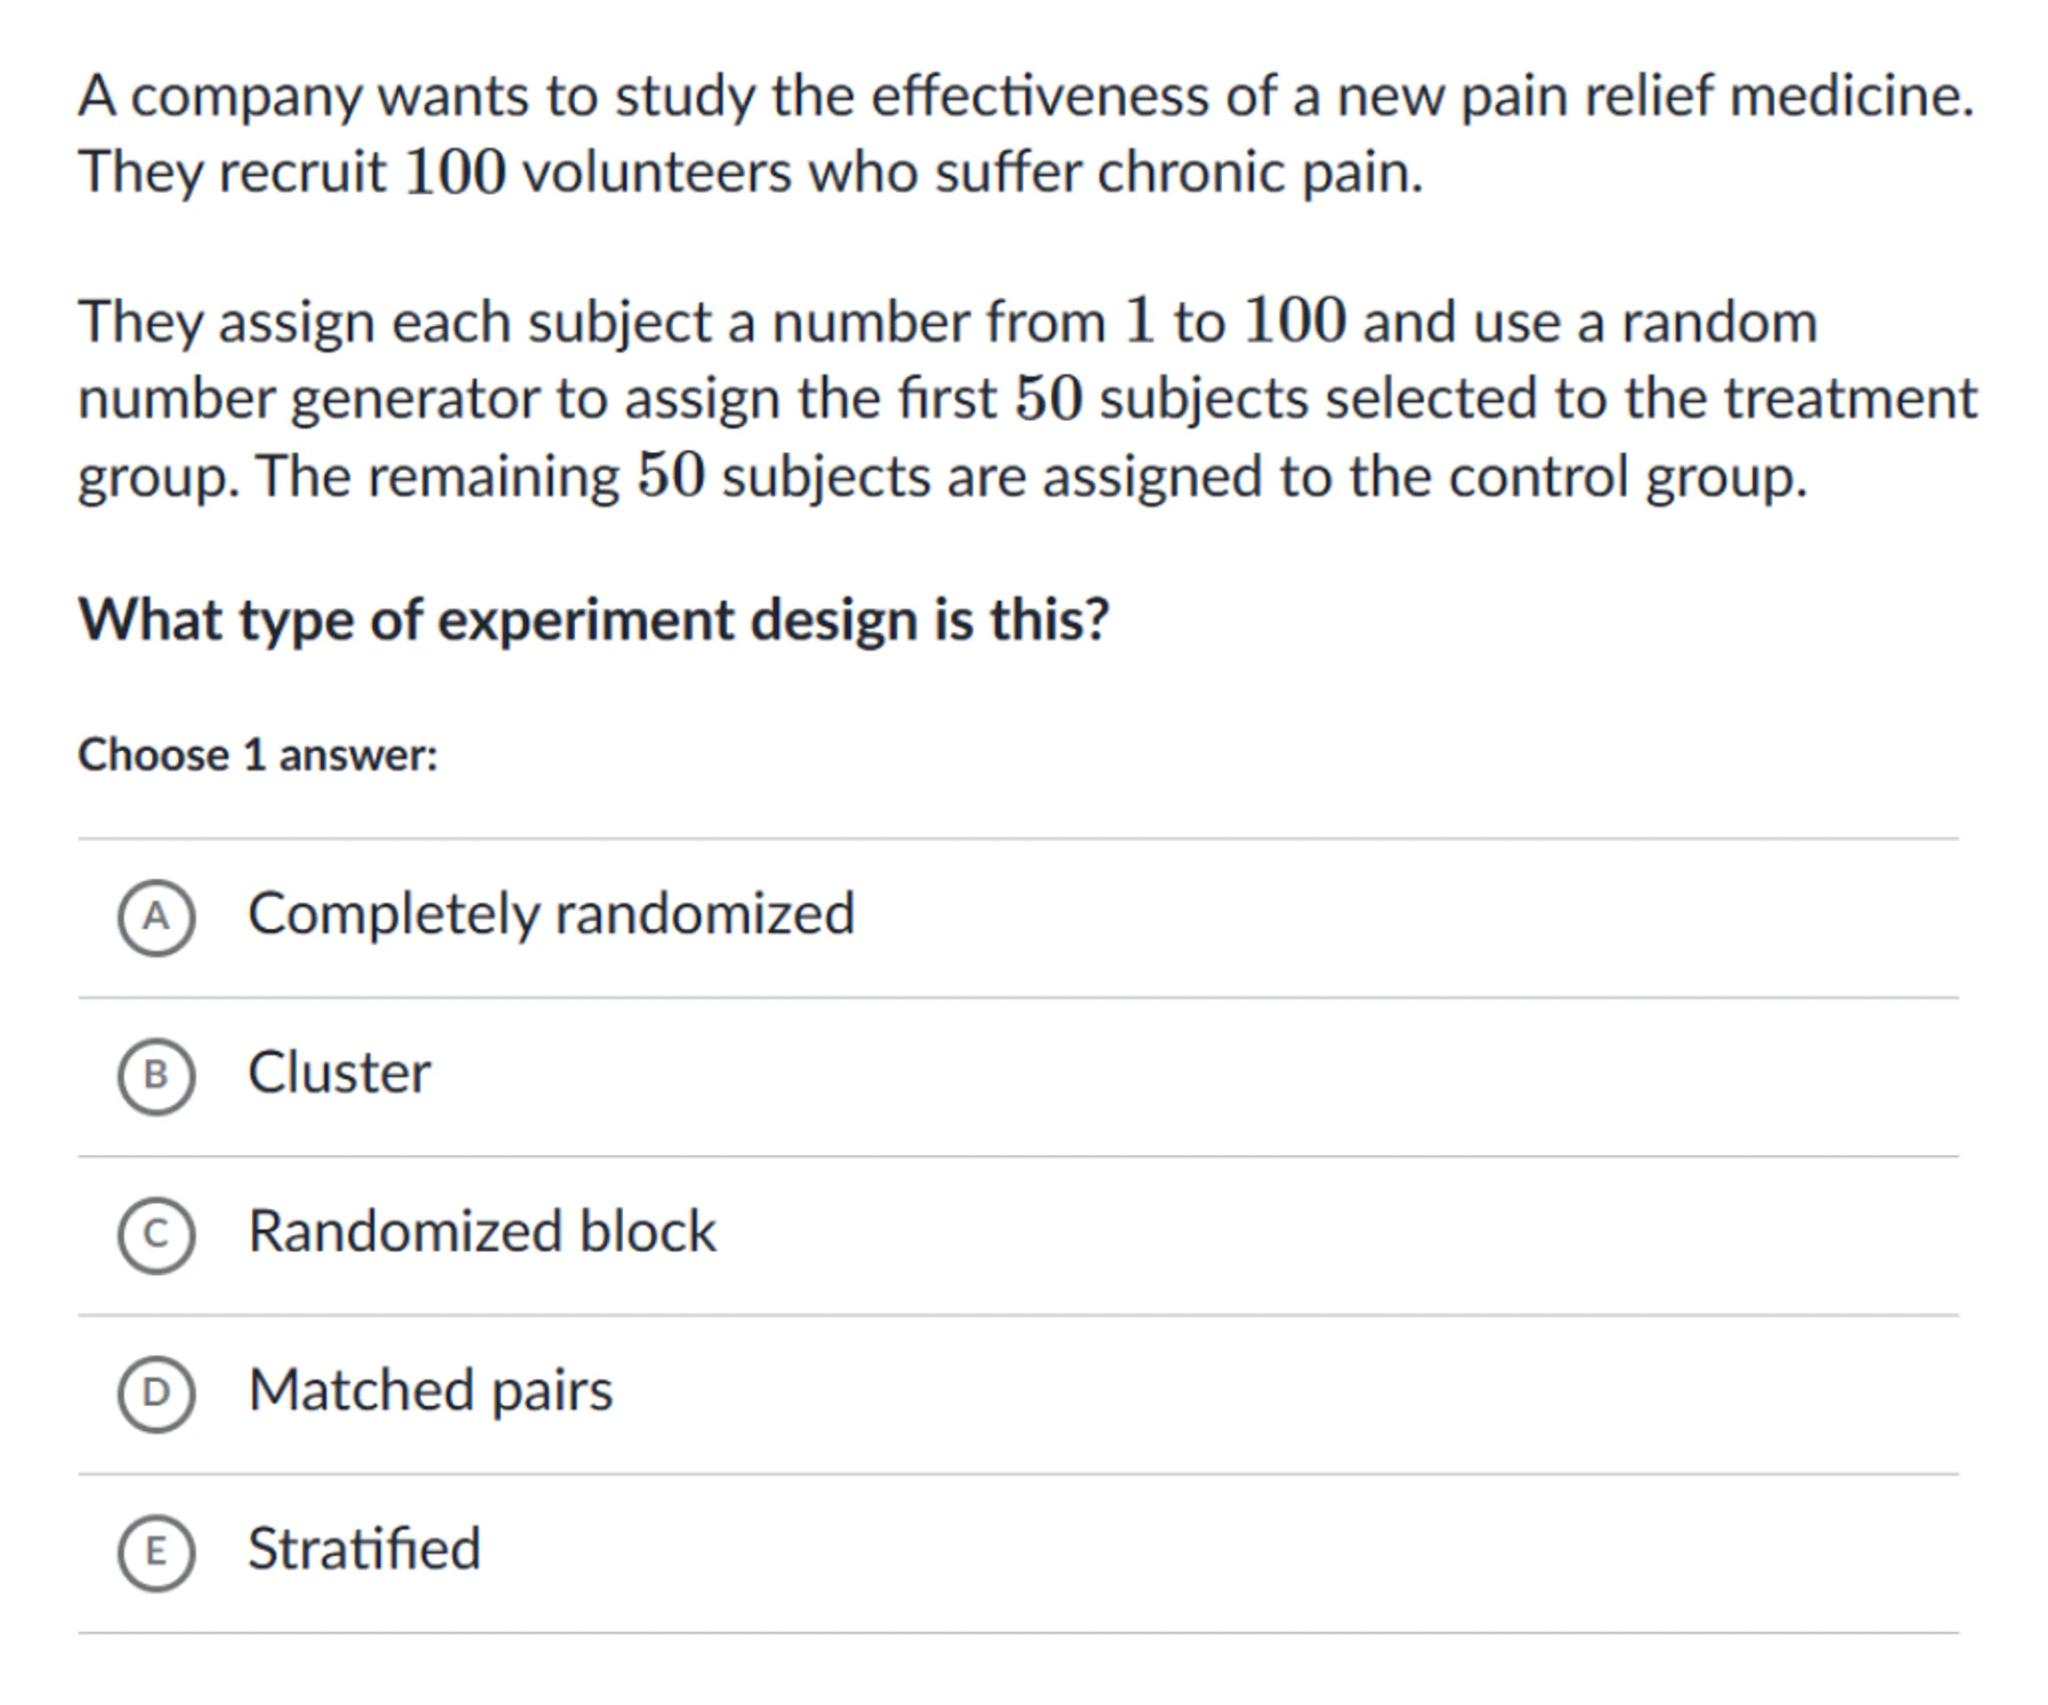Select radio button A for Completely randomized
The width and height of the screenshot is (2048, 1705).
click(156, 917)
